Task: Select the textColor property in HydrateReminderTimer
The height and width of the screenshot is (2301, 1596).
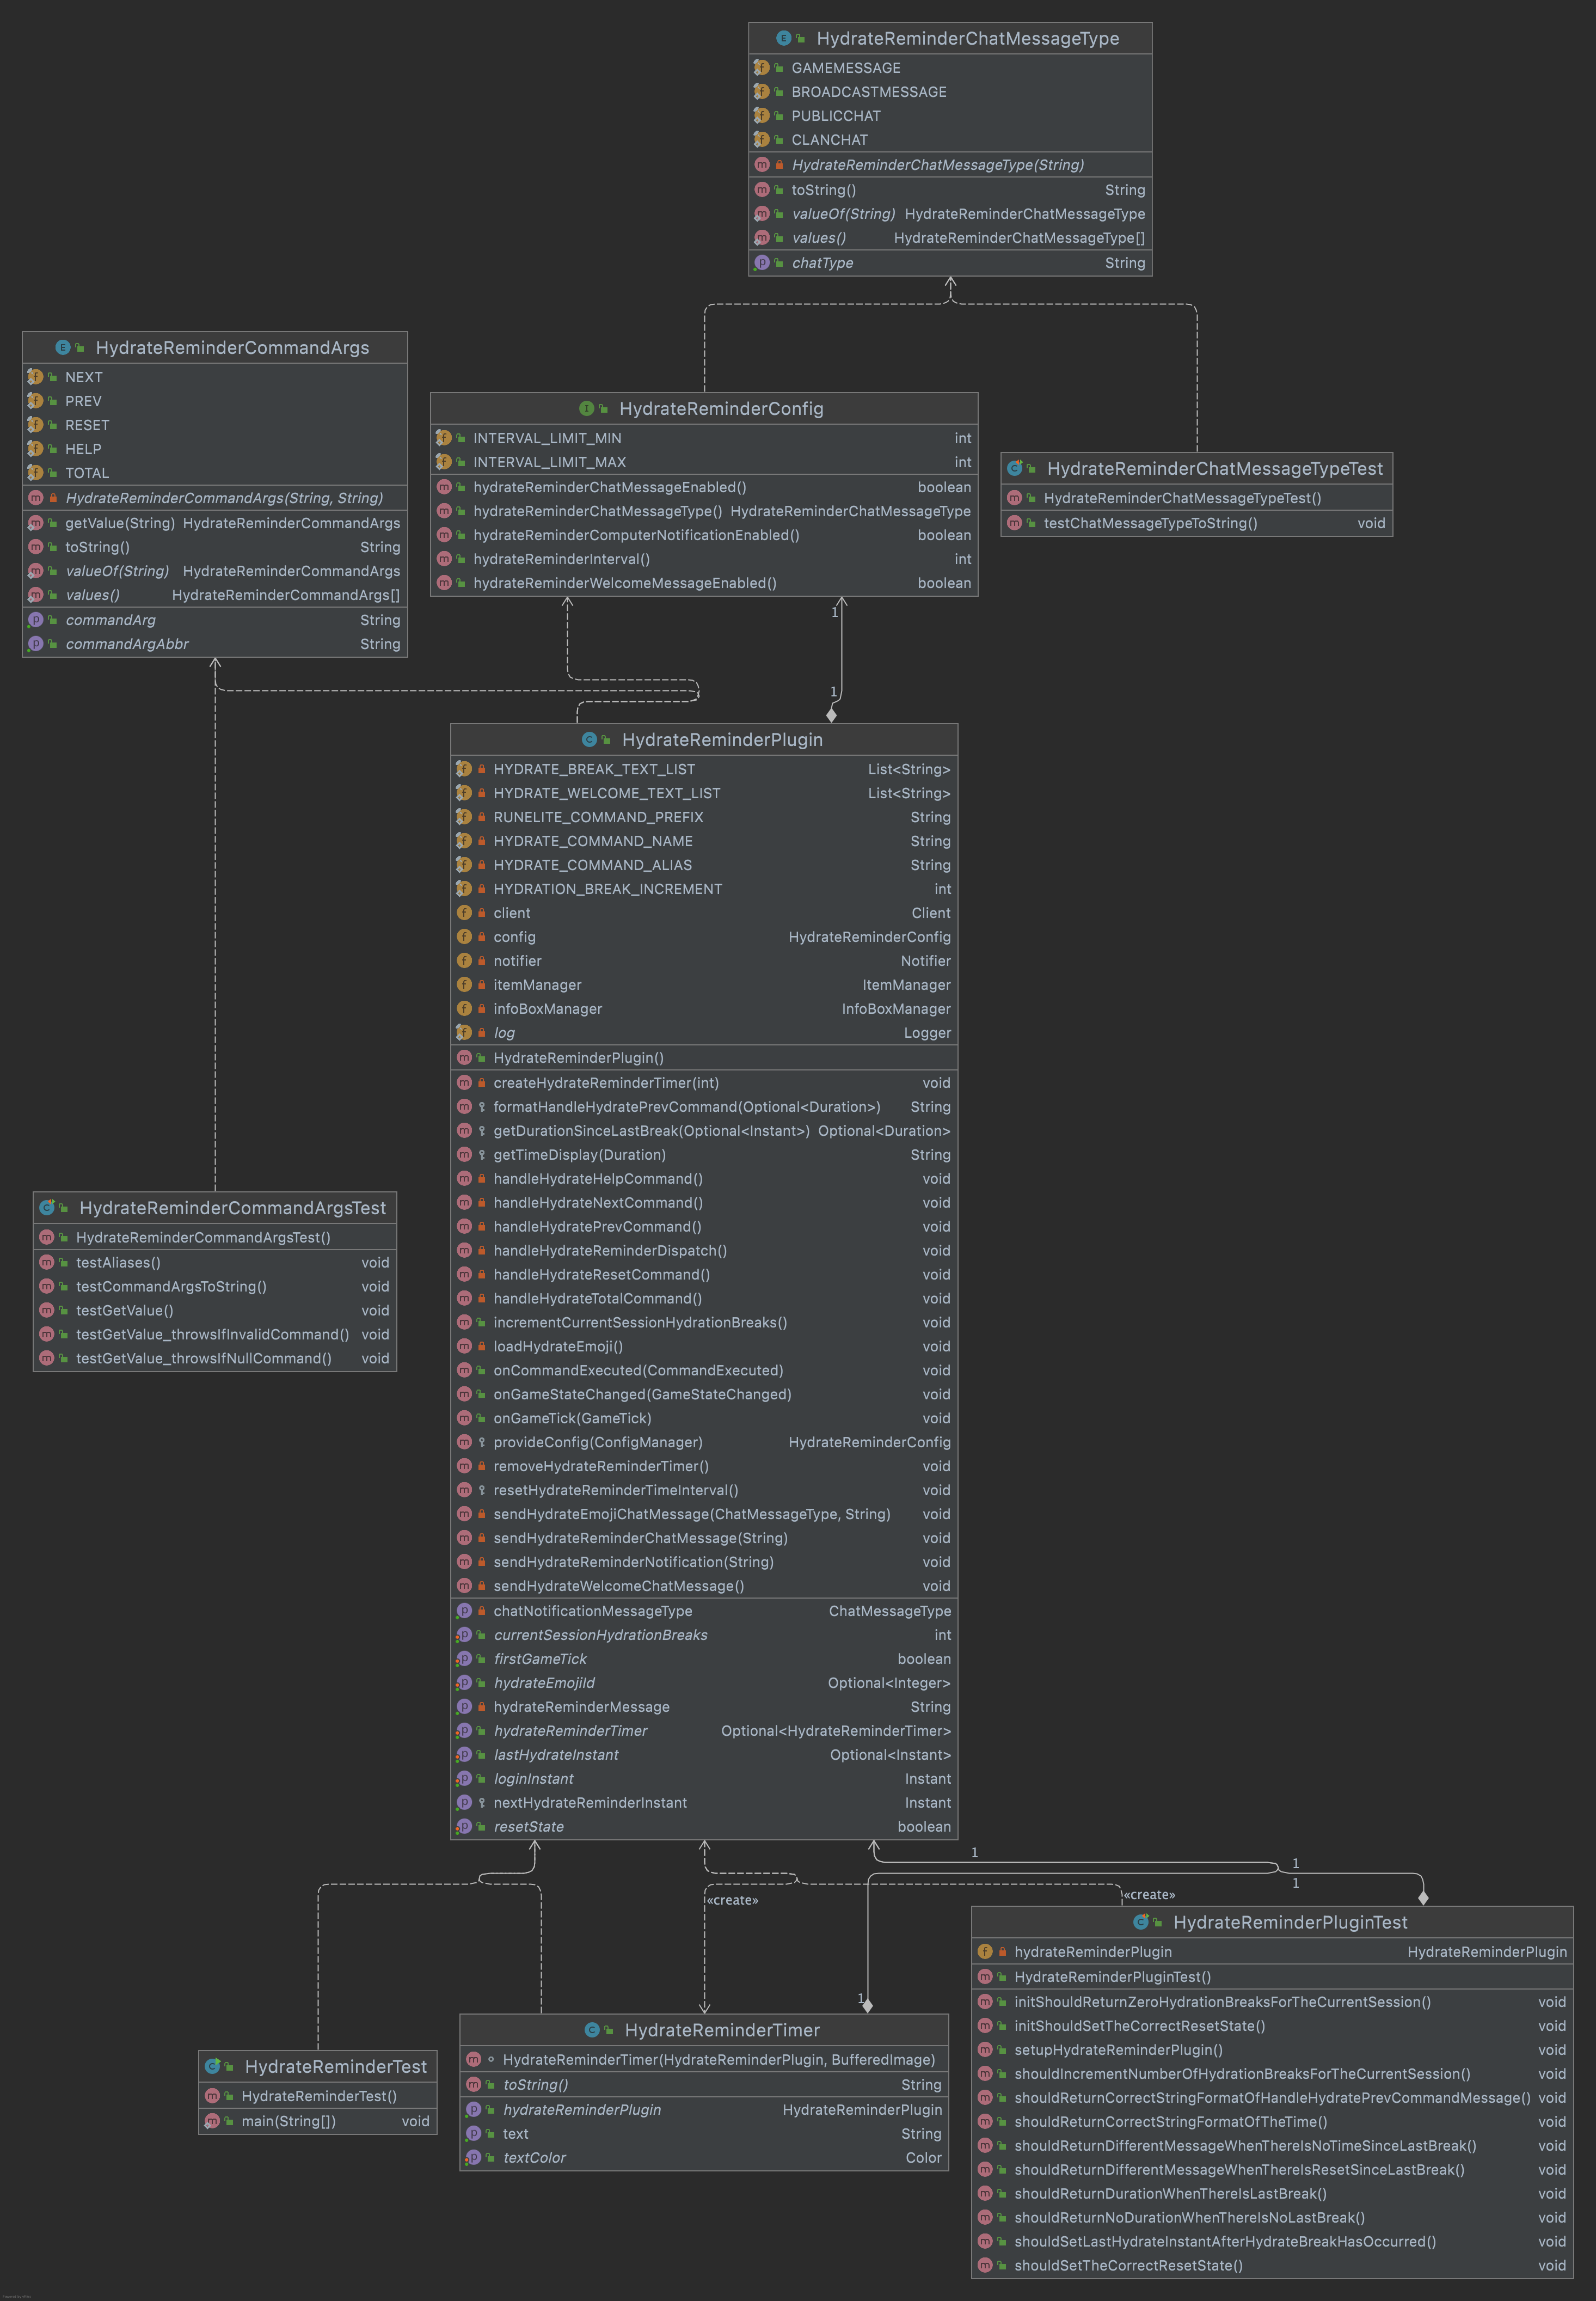Action: click(x=534, y=2157)
